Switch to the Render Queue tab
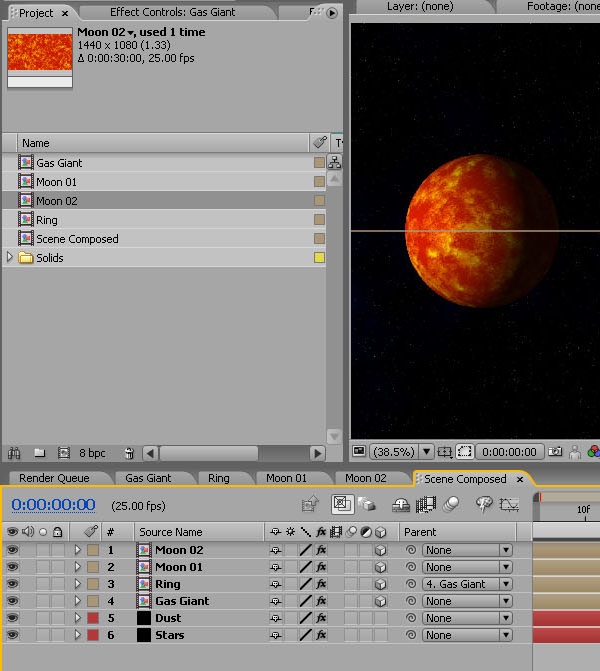 (54, 479)
